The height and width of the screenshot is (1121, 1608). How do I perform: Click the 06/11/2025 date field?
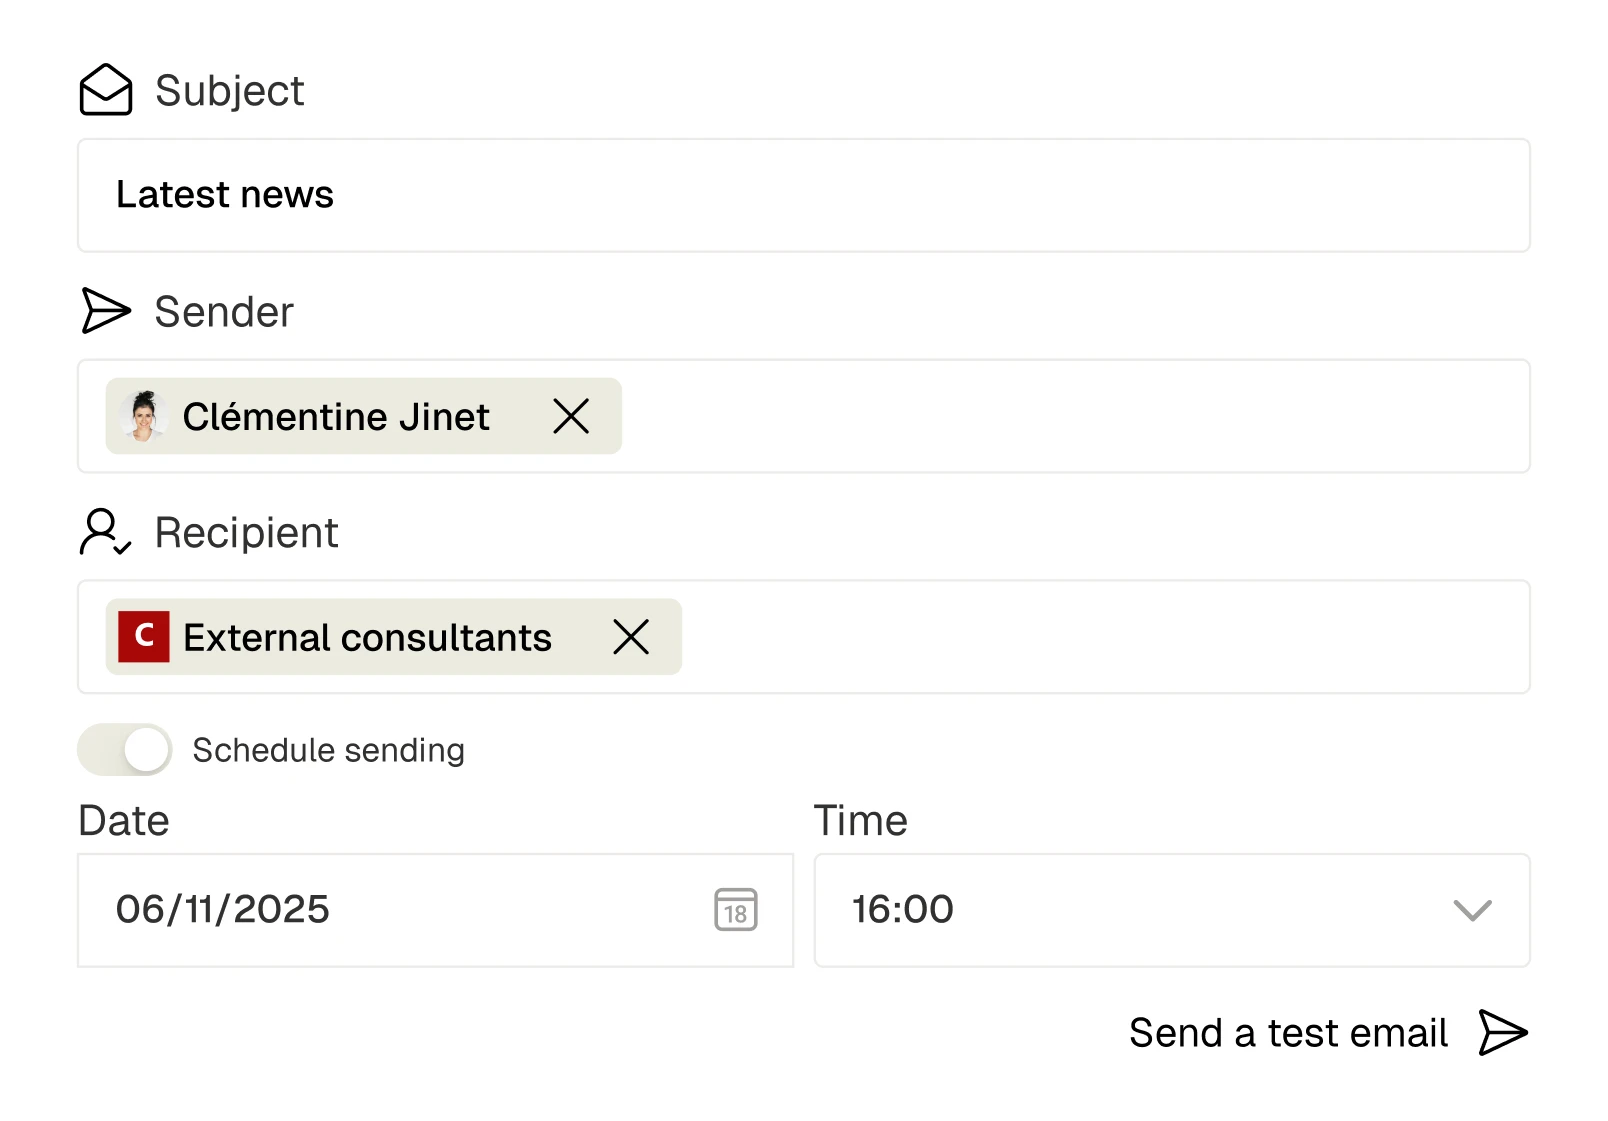400,910
